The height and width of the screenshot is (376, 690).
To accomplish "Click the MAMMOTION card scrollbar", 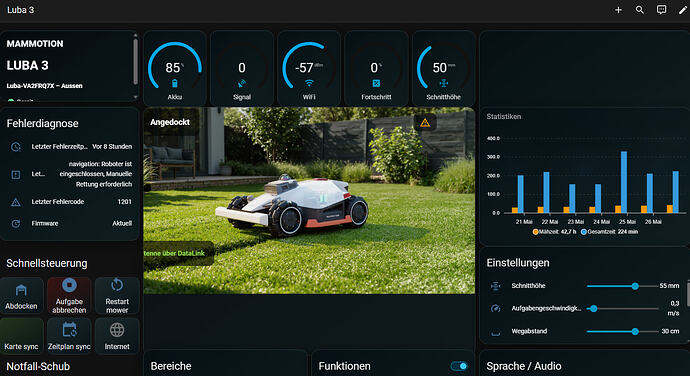I will 136,62.
